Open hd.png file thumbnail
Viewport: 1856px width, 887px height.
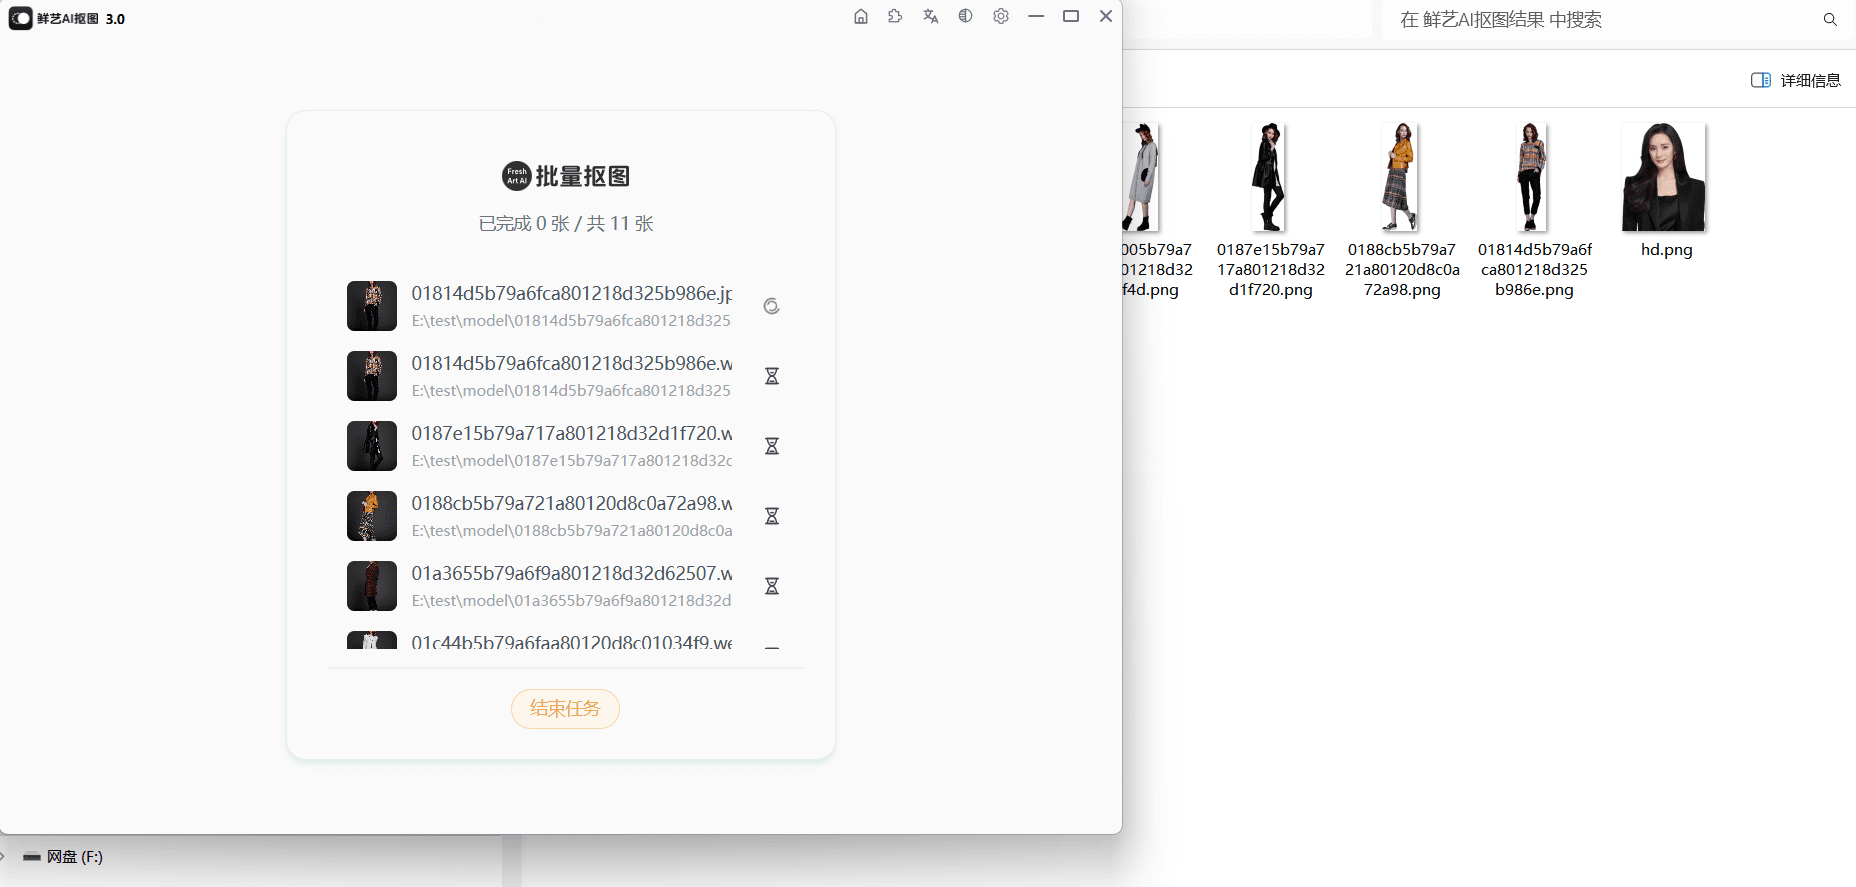(1664, 178)
